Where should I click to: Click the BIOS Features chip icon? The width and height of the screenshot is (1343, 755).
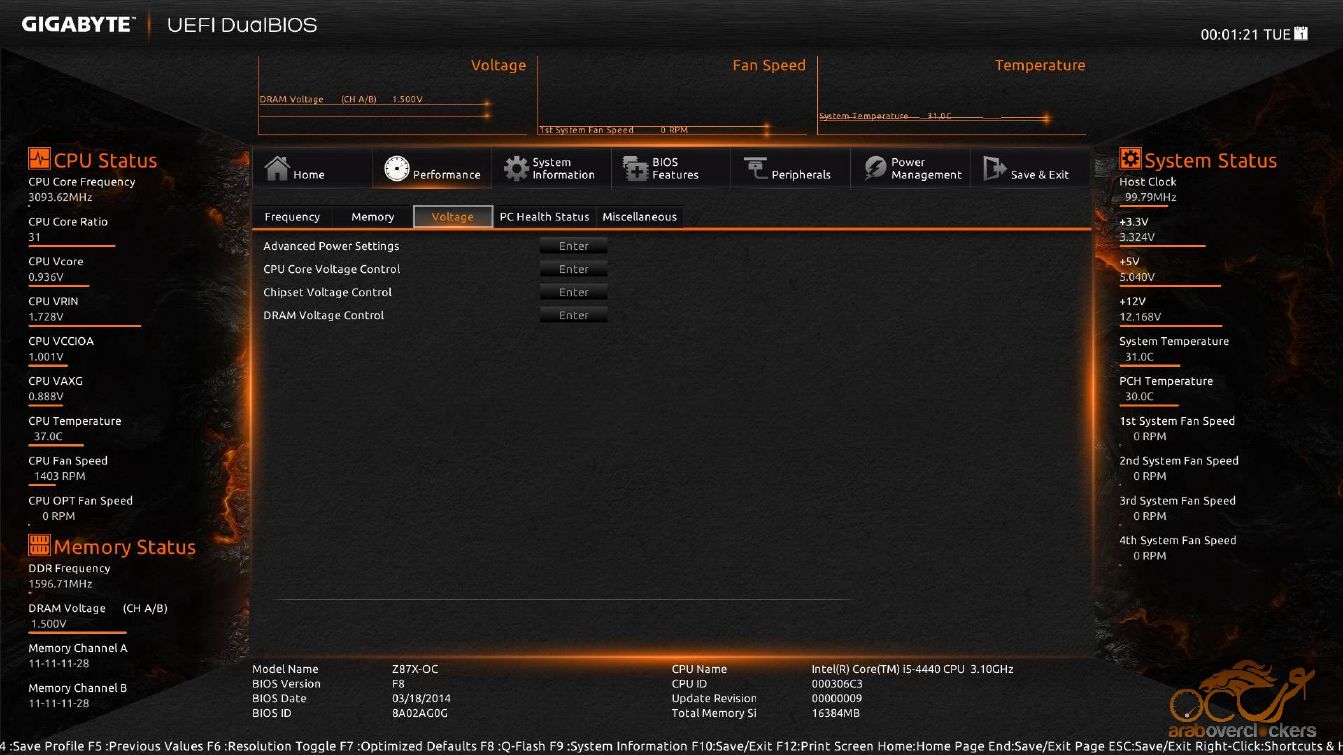click(636, 169)
